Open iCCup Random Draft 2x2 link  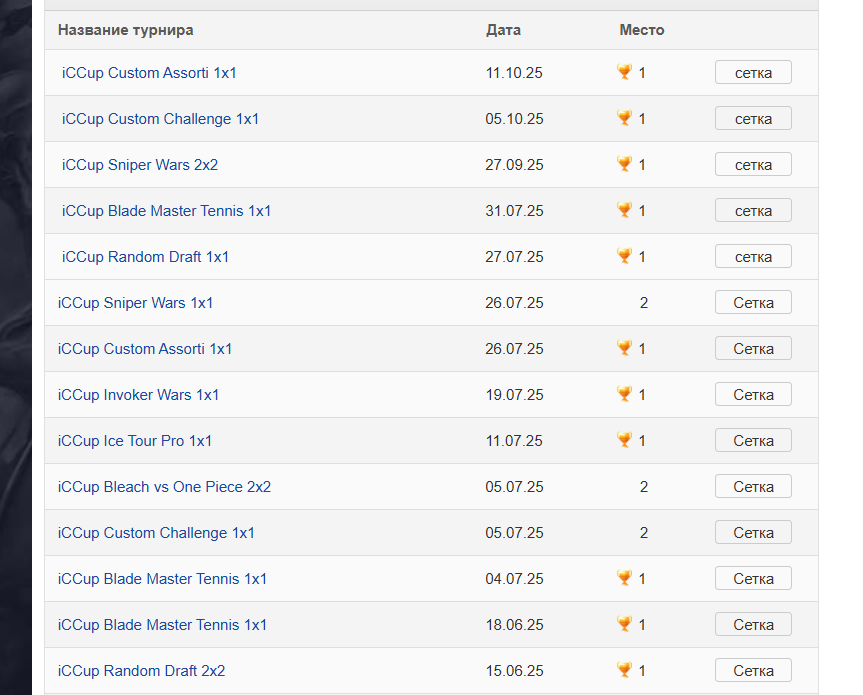click(141, 671)
